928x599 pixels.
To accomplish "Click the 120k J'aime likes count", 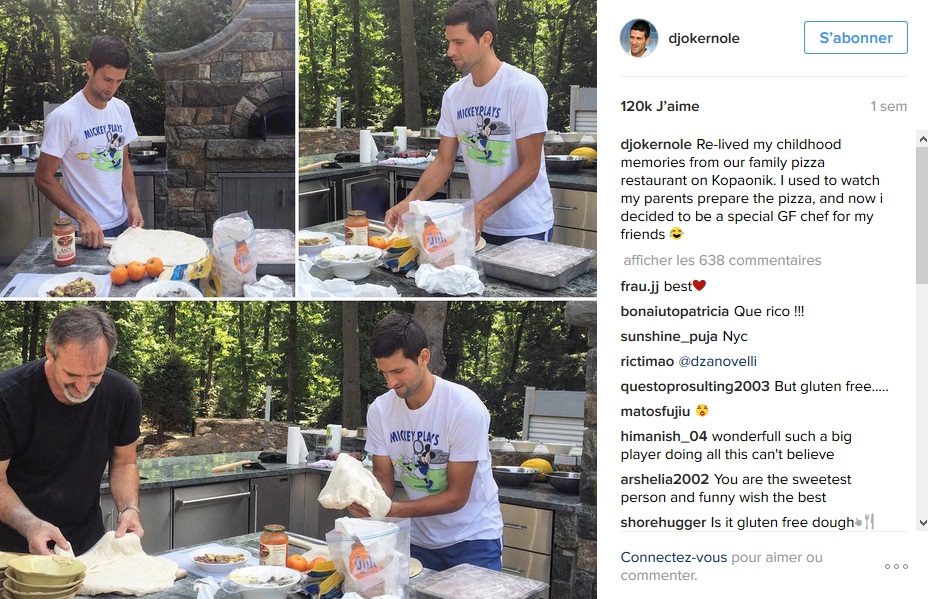I will click(x=660, y=107).
